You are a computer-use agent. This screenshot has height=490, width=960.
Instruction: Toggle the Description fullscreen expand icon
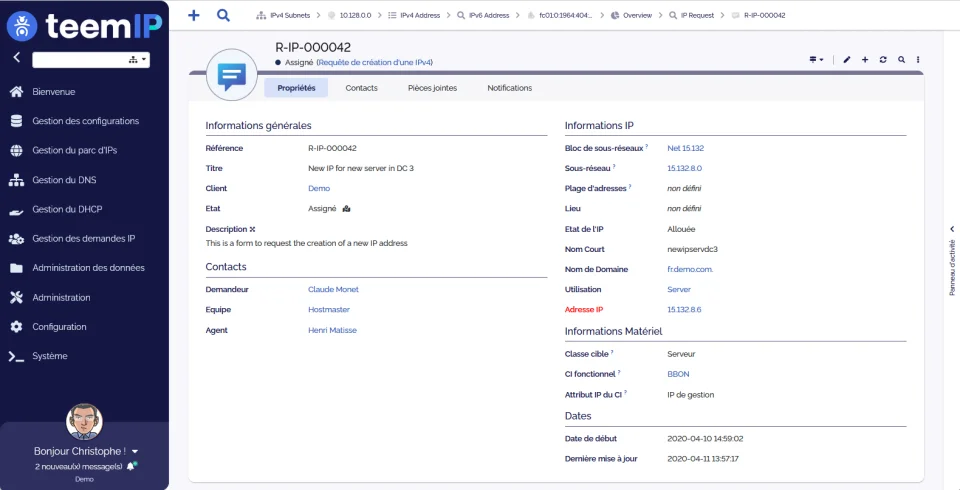pyautogui.click(x=252, y=229)
